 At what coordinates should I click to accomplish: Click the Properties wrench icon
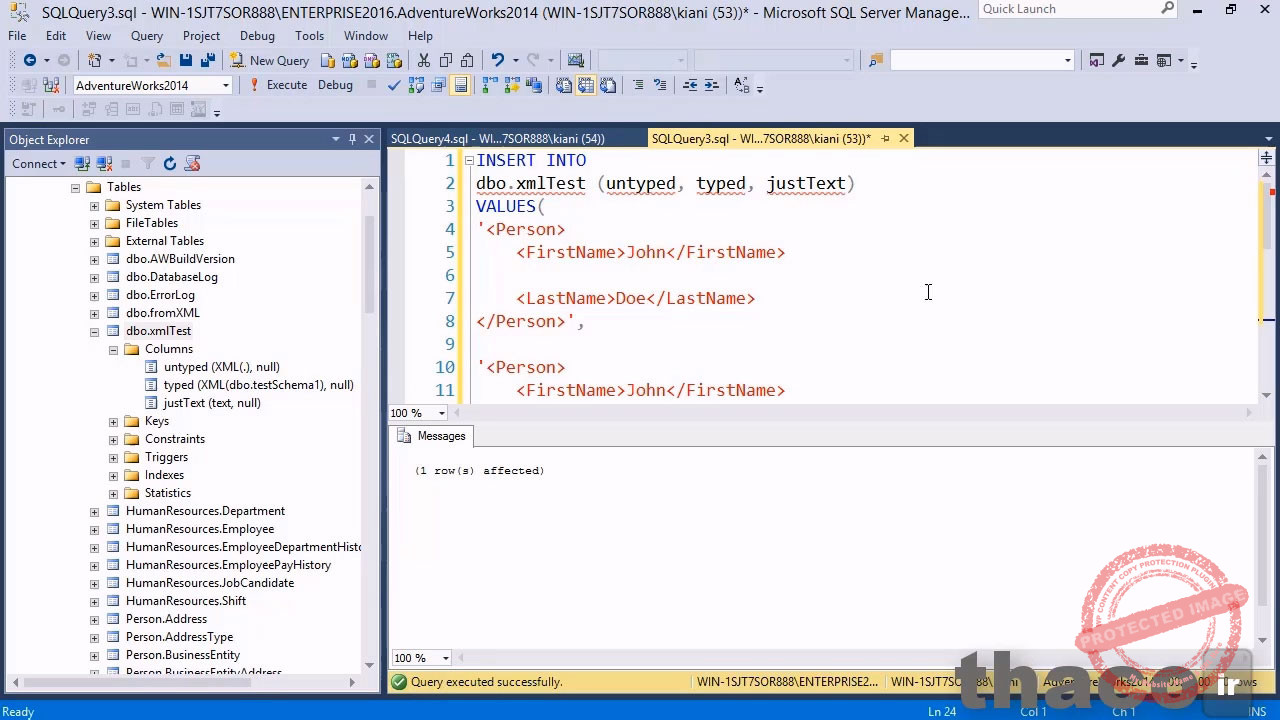[x=1118, y=61]
